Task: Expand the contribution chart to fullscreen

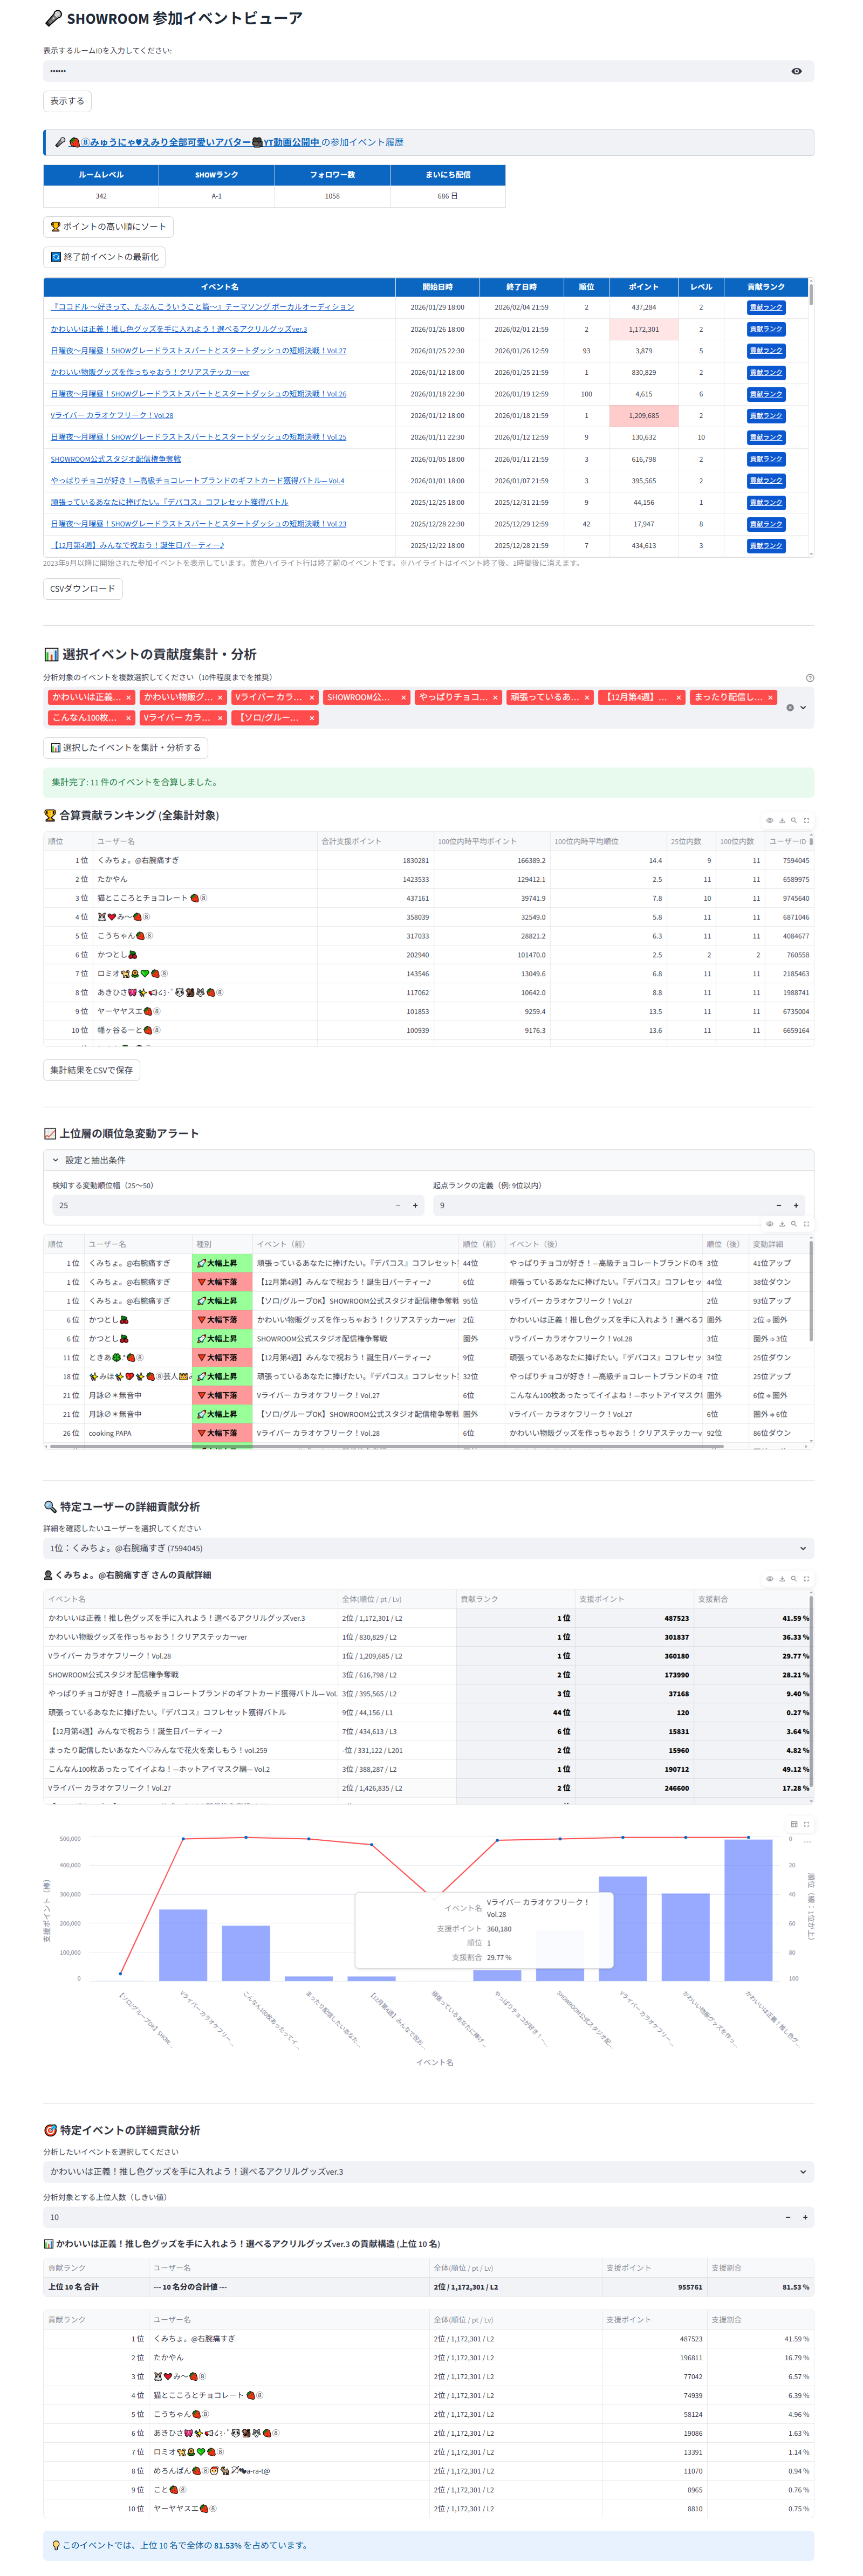Action: 806,1824
